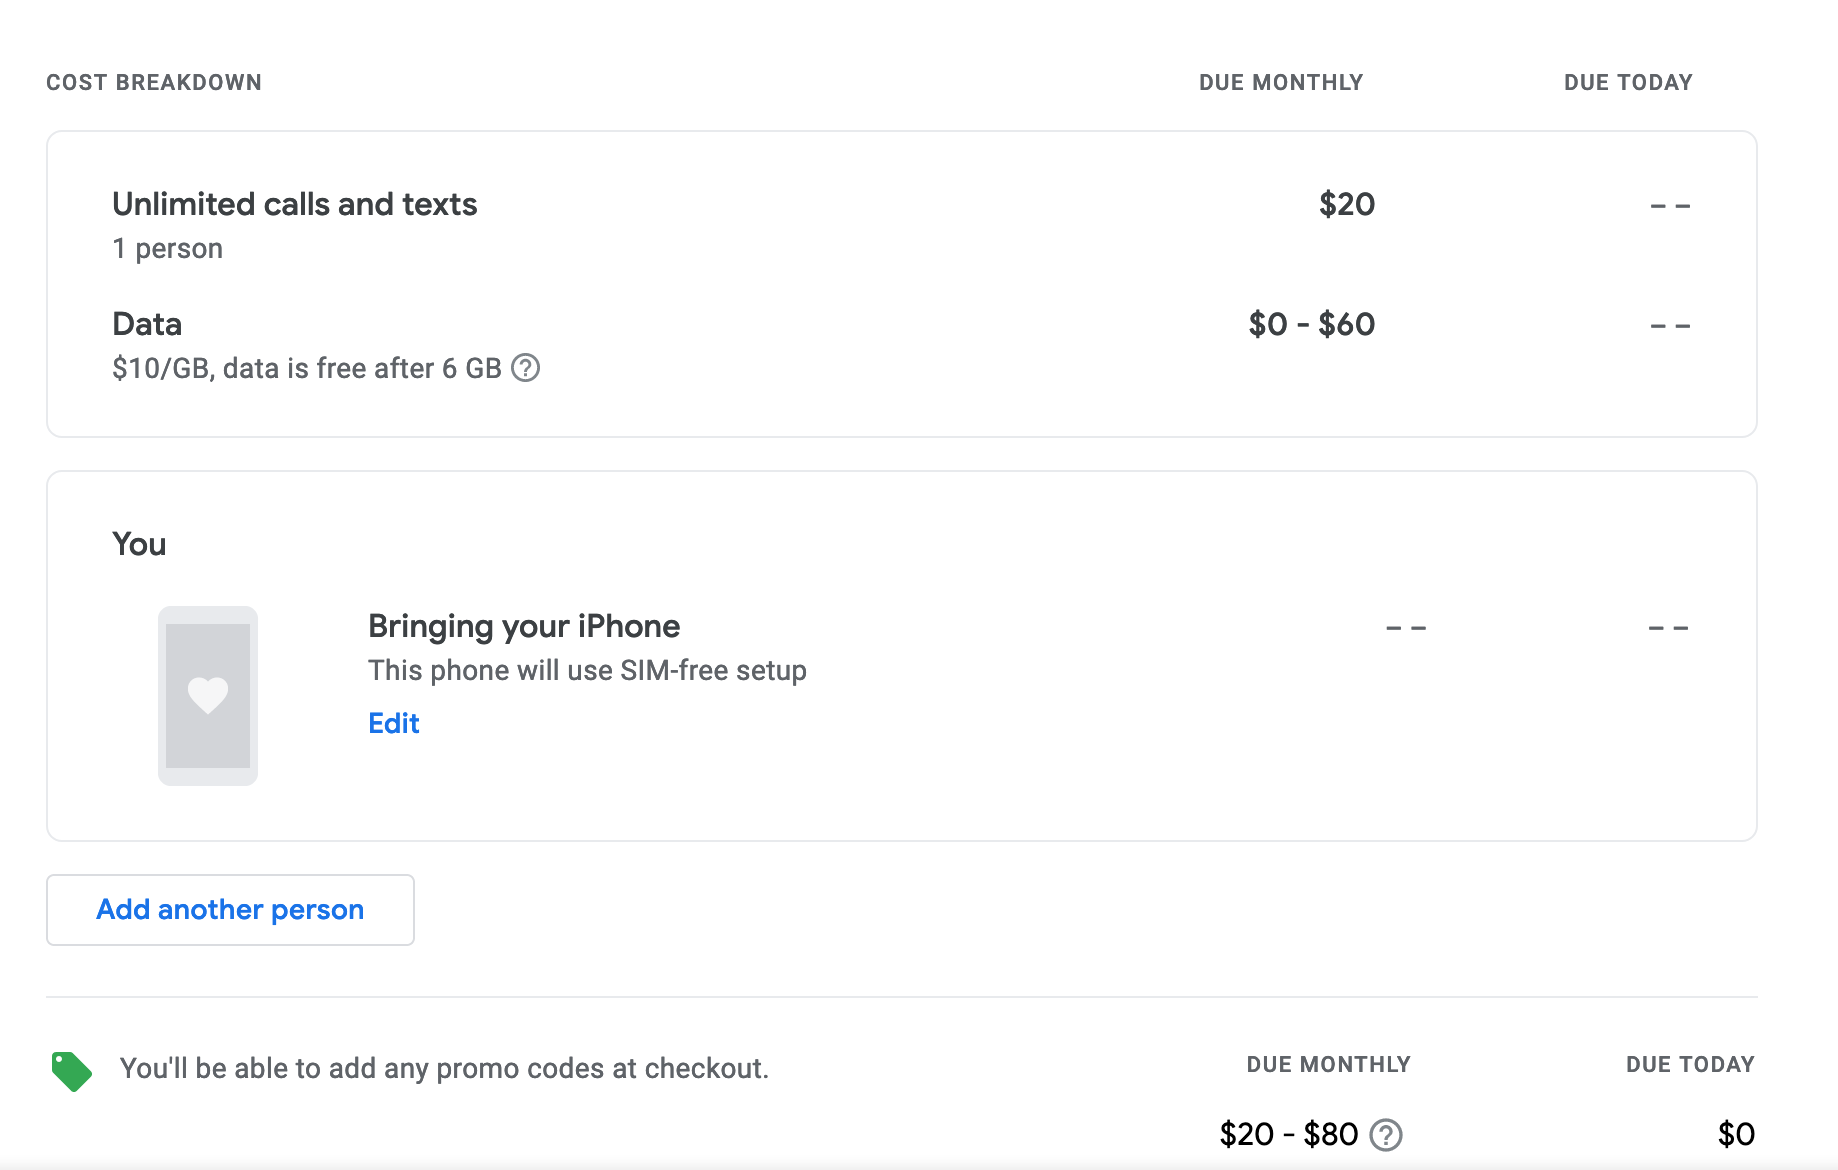This screenshot has width=1838, height=1170.
Task: Click the COST BREAKDOWN header label
Action: (154, 82)
